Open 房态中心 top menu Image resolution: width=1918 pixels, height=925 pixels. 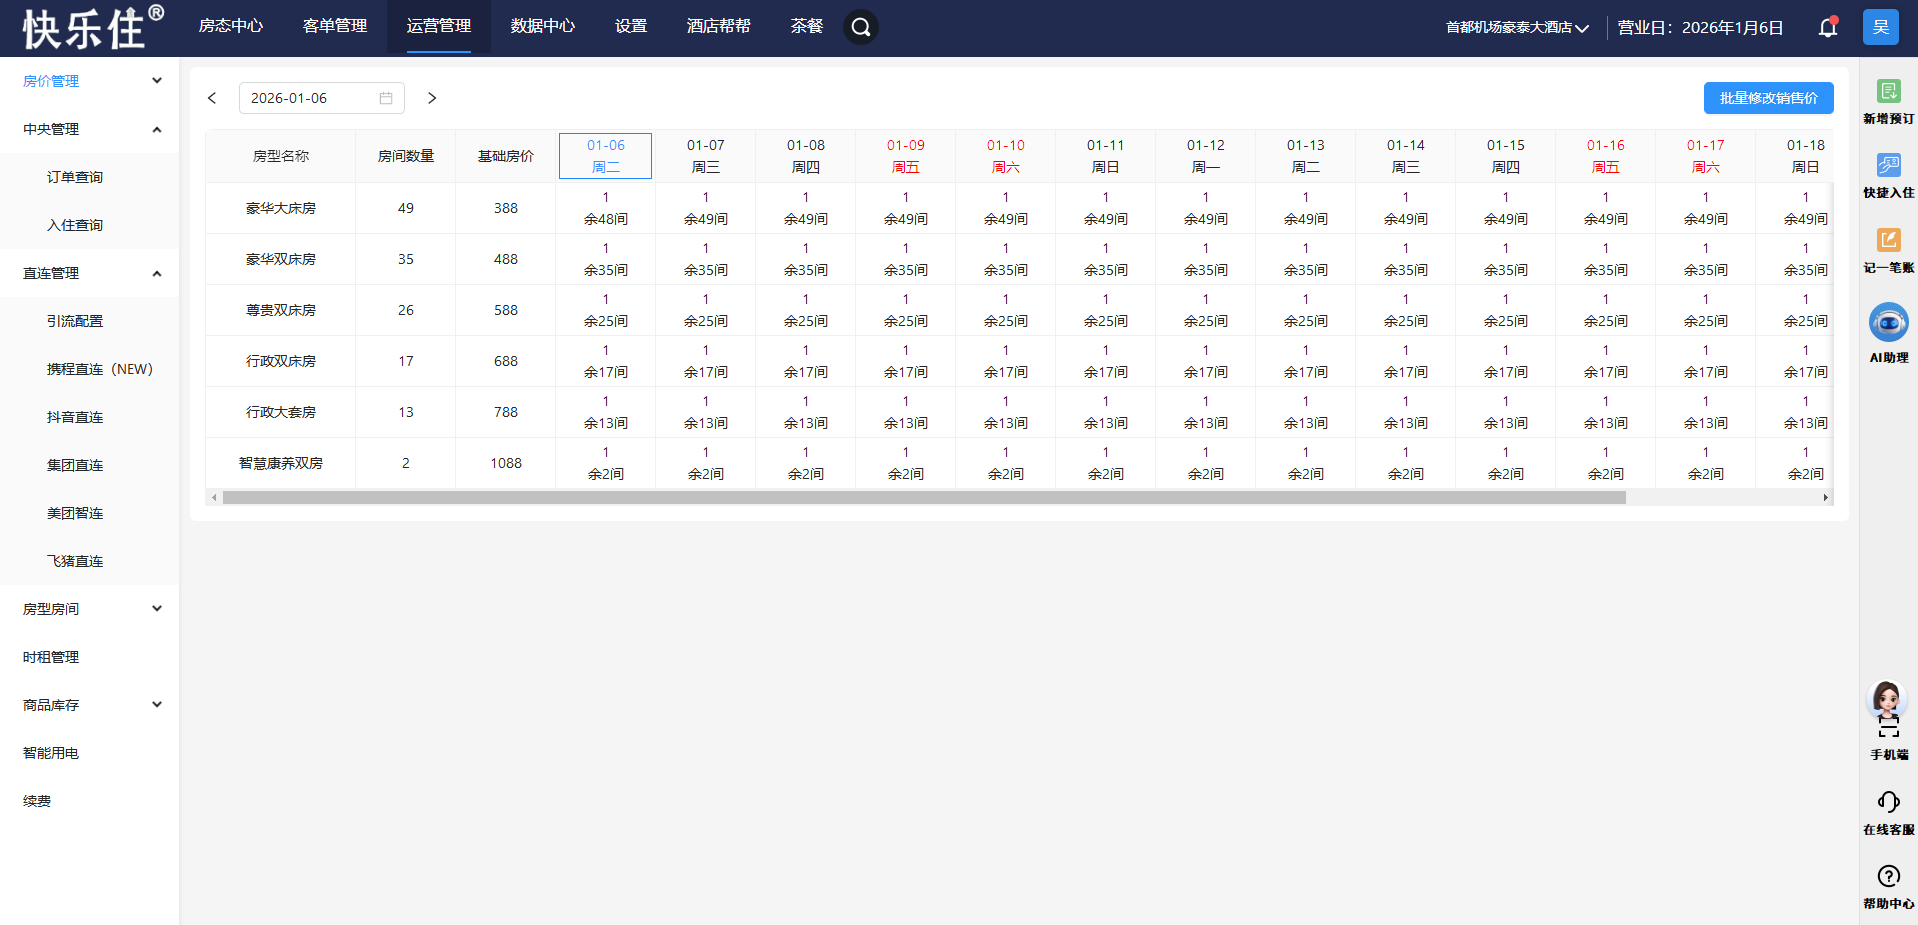[231, 26]
